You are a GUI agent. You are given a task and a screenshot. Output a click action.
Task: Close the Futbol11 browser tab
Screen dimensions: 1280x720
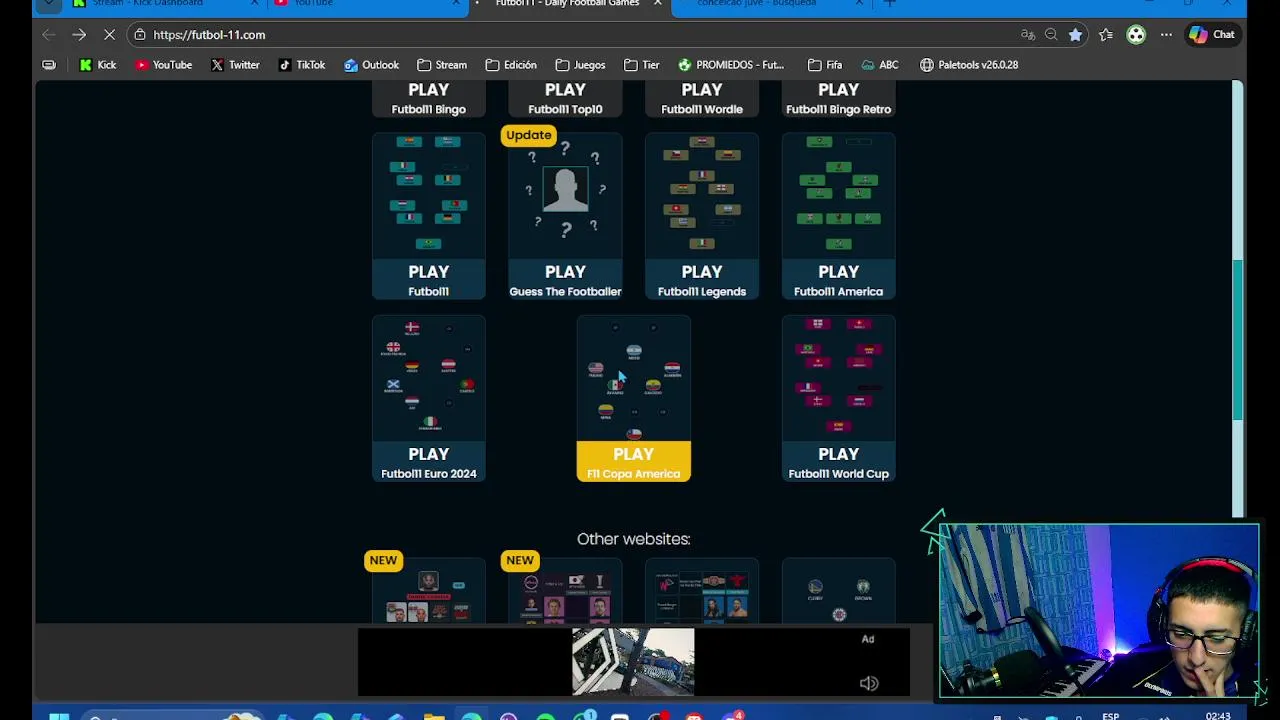pos(658,4)
